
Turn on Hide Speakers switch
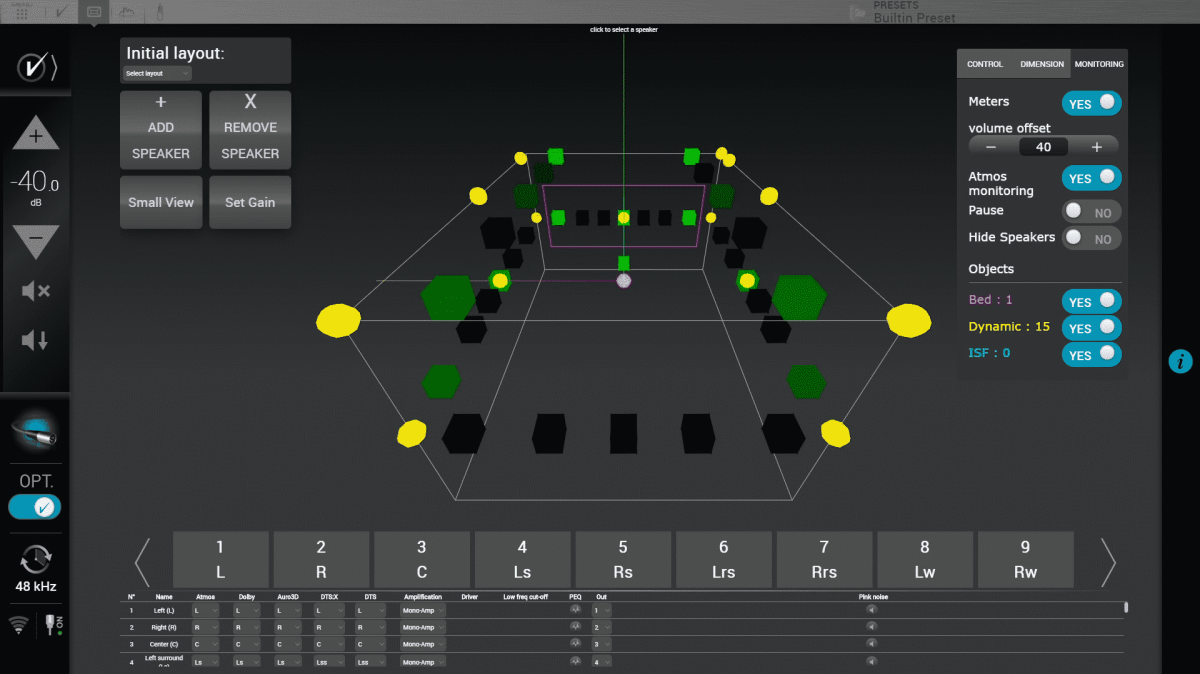1091,238
